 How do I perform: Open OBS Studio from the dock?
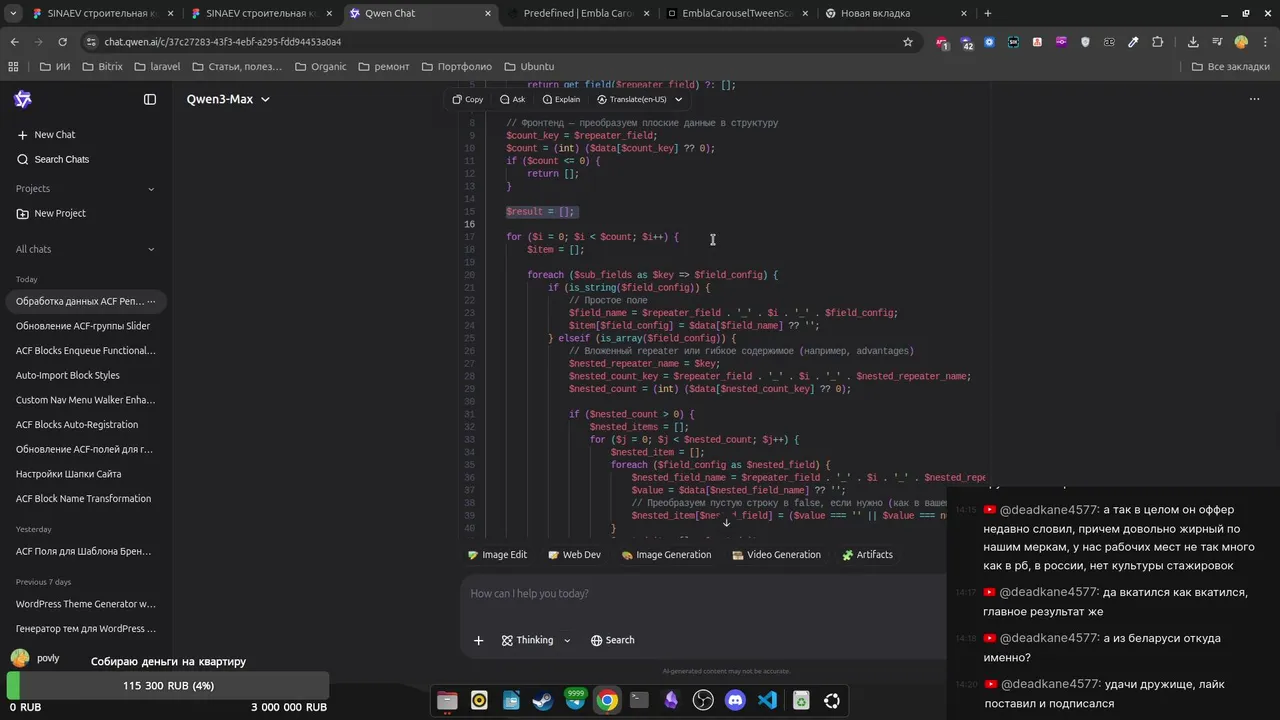[703, 701]
